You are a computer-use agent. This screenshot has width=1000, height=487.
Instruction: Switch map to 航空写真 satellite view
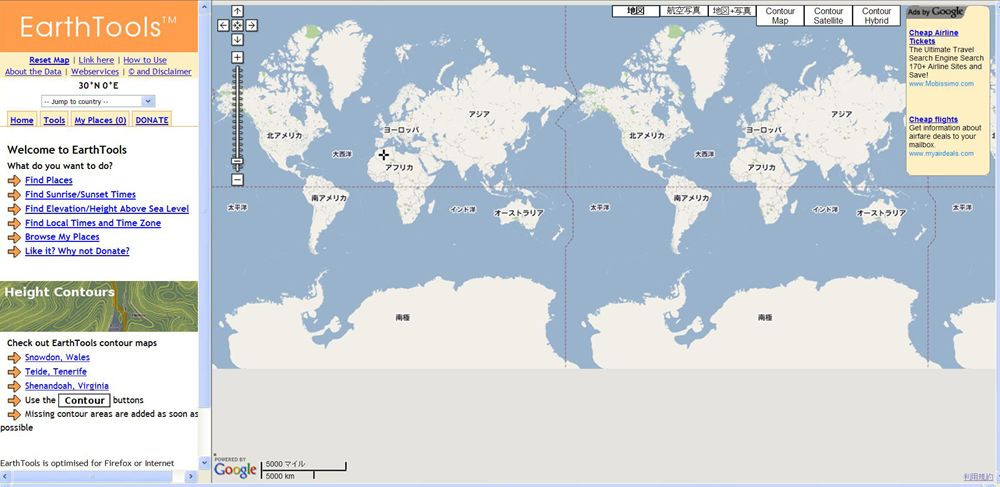[x=684, y=11]
